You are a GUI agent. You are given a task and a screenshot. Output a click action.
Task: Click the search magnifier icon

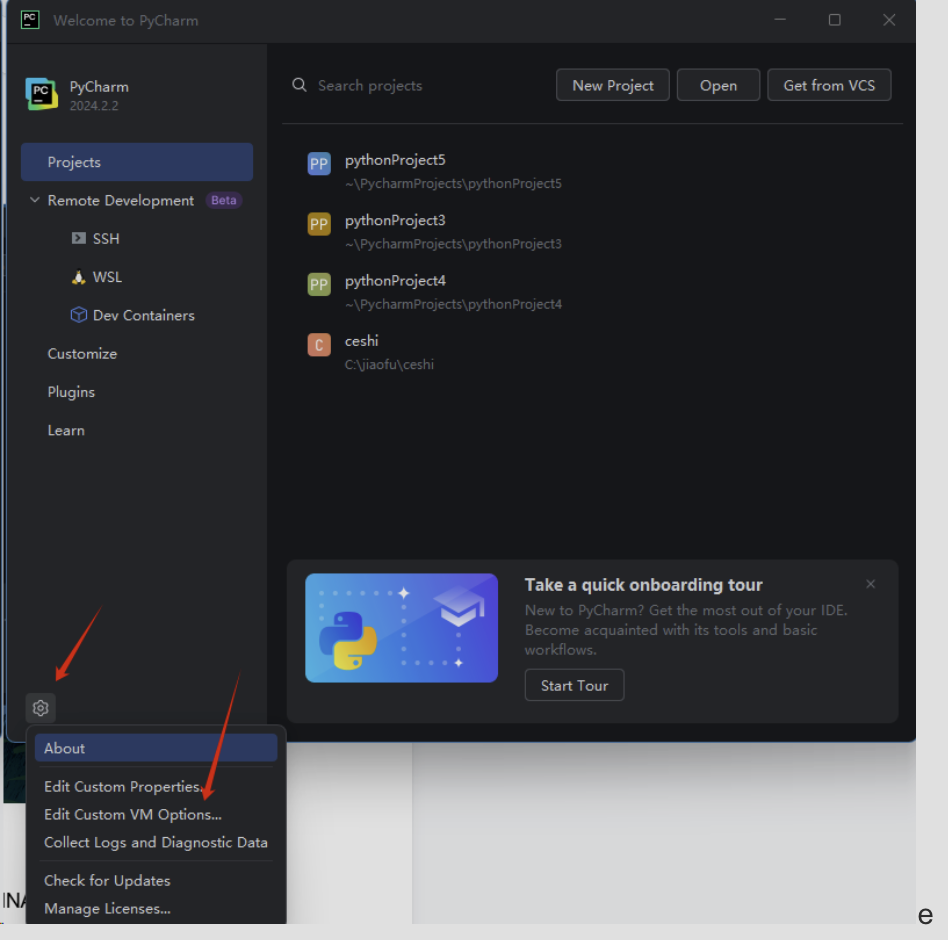299,85
